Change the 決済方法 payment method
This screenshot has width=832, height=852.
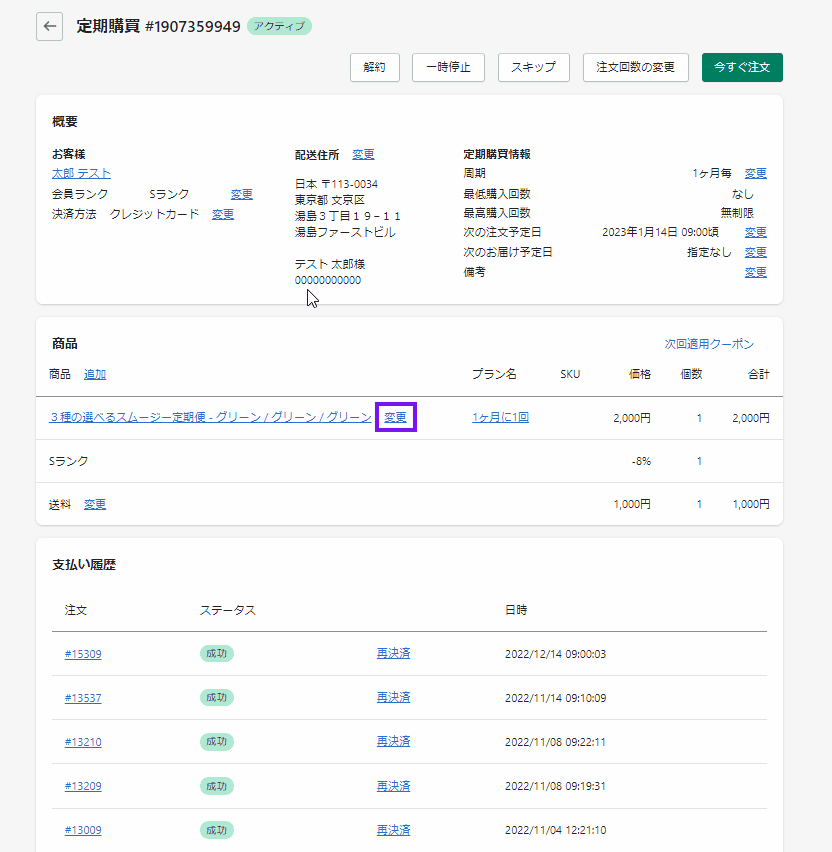pyautogui.click(x=223, y=214)
